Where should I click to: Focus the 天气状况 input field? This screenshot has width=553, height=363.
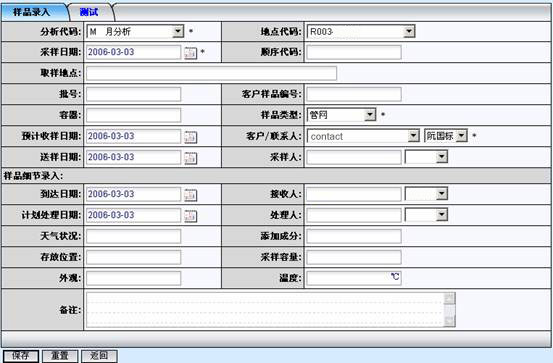click(133, 236)
